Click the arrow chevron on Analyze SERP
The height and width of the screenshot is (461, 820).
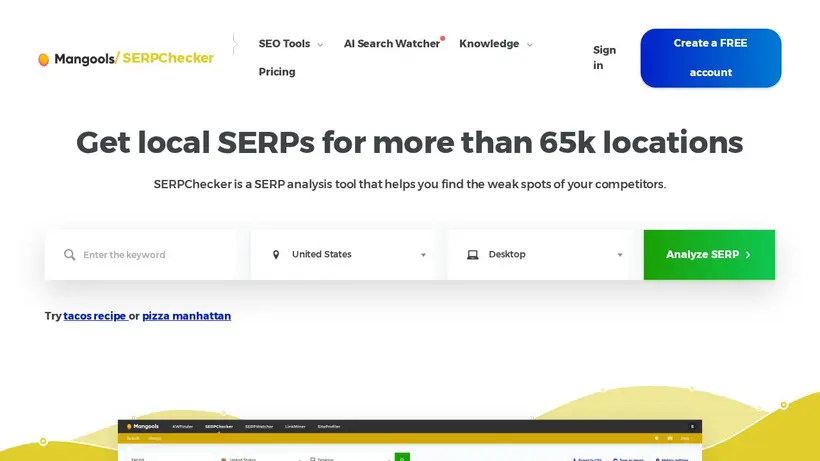(x=748, y=255)
